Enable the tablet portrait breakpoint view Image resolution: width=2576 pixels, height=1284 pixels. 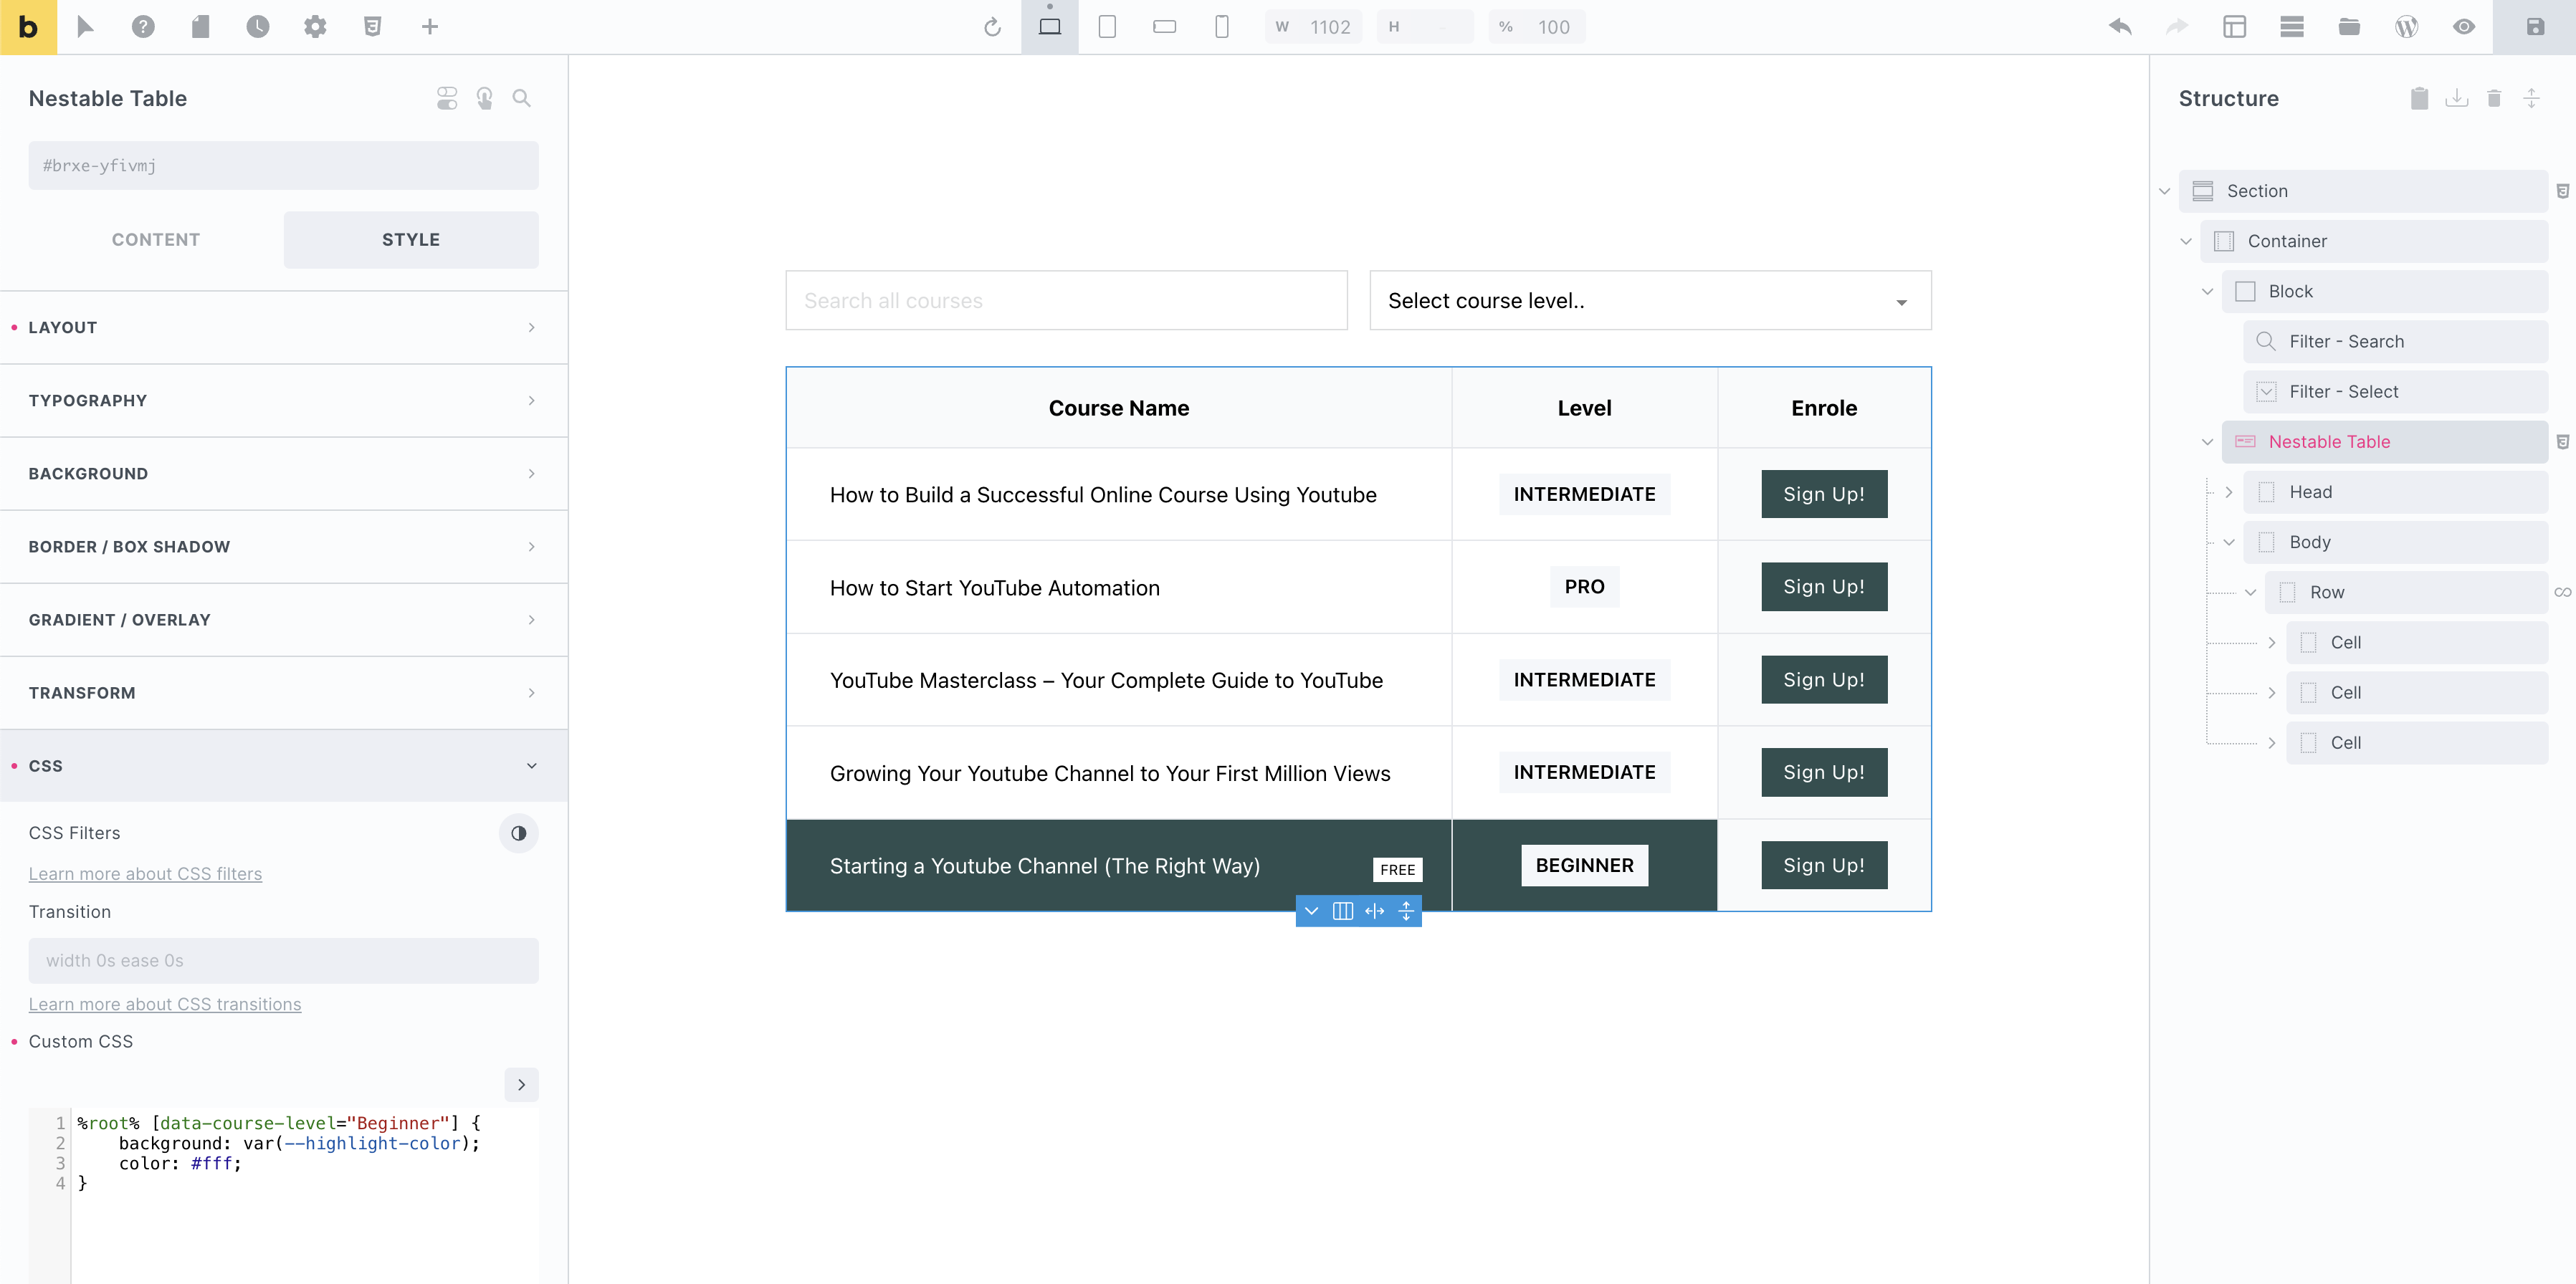tap(1107, 27)
